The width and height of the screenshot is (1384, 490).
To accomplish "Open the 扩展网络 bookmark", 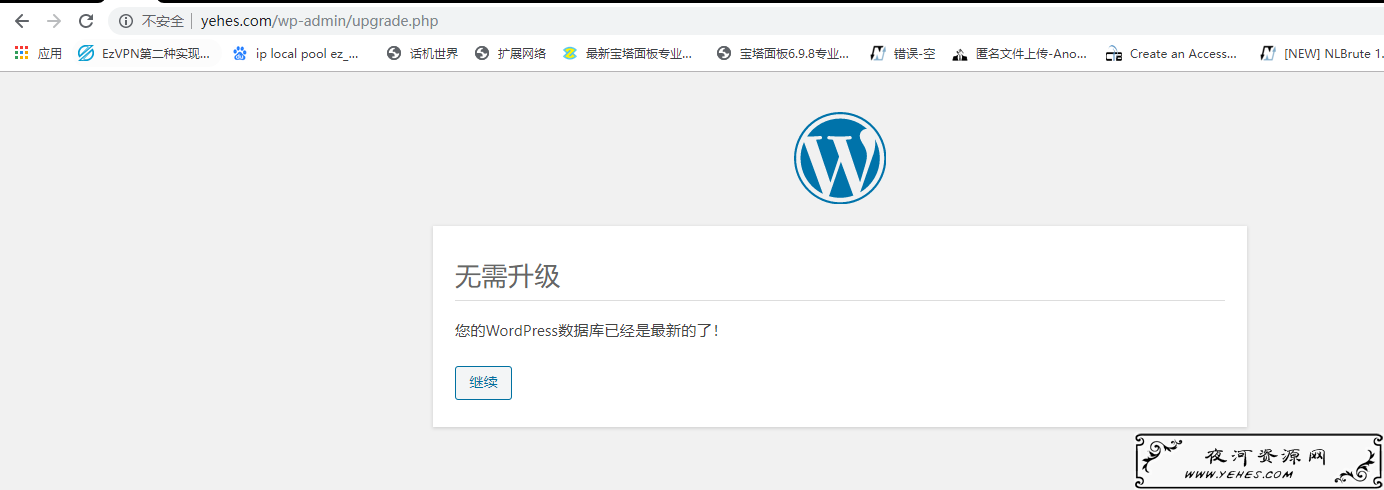I will [x=511, y=54].
